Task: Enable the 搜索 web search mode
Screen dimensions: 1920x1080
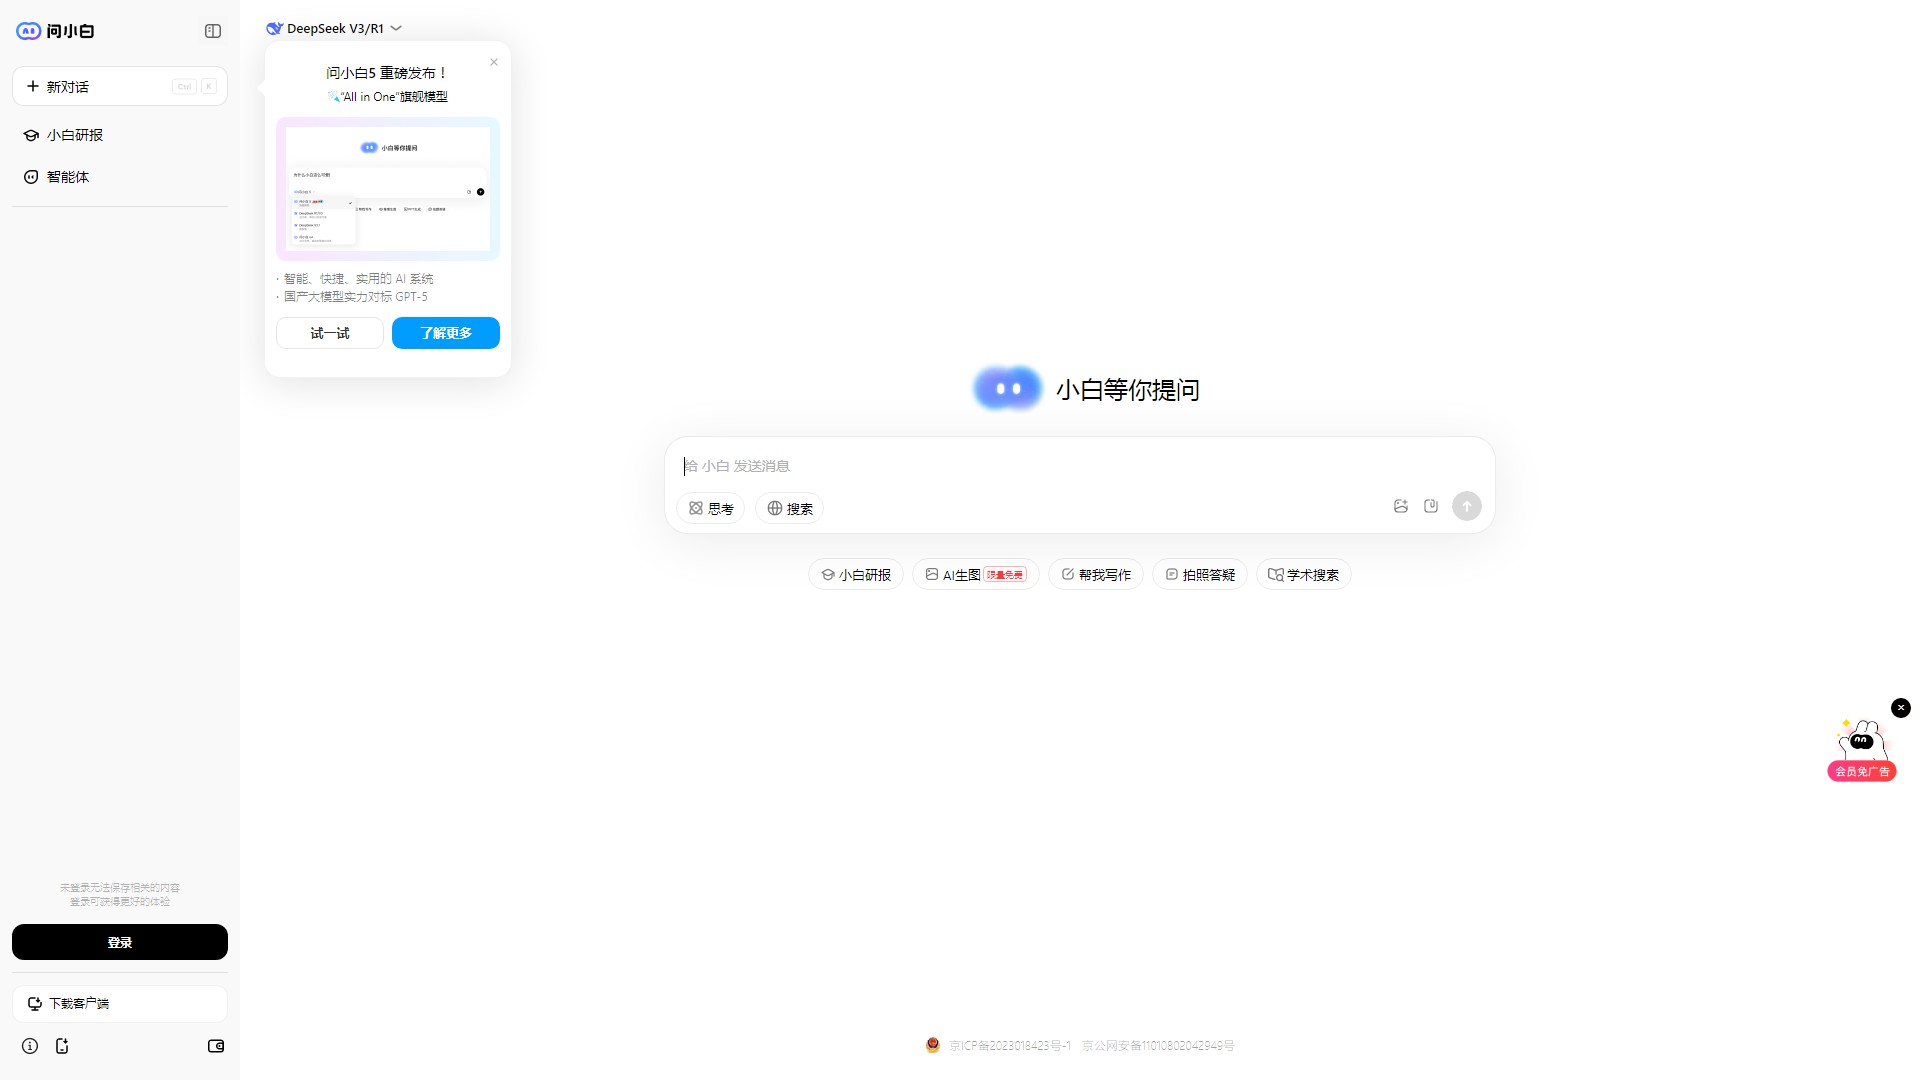Action: pos(789,508)
